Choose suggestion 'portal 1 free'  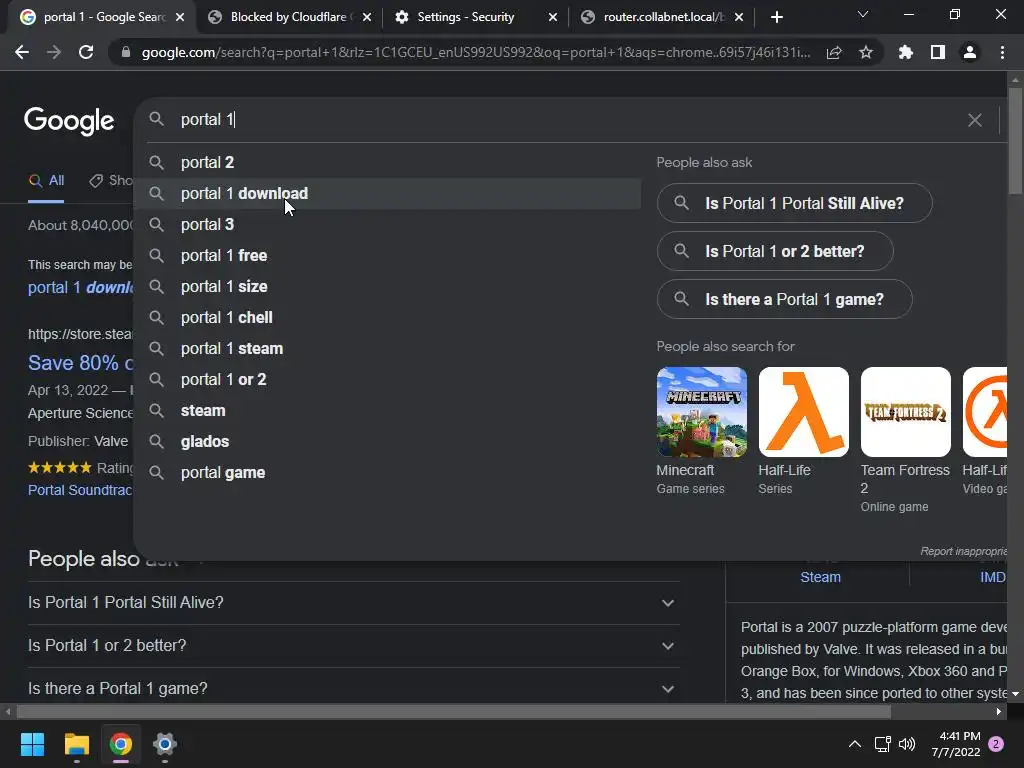tap(387, 255)
